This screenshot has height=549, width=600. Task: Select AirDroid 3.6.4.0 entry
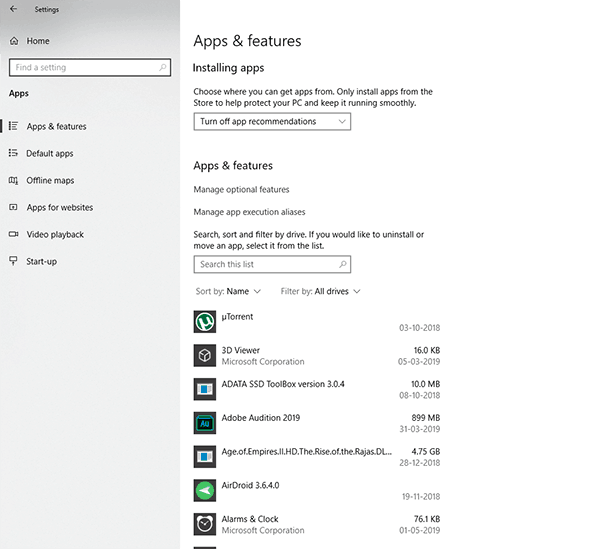pyautogui.click(x=317, y=490)
